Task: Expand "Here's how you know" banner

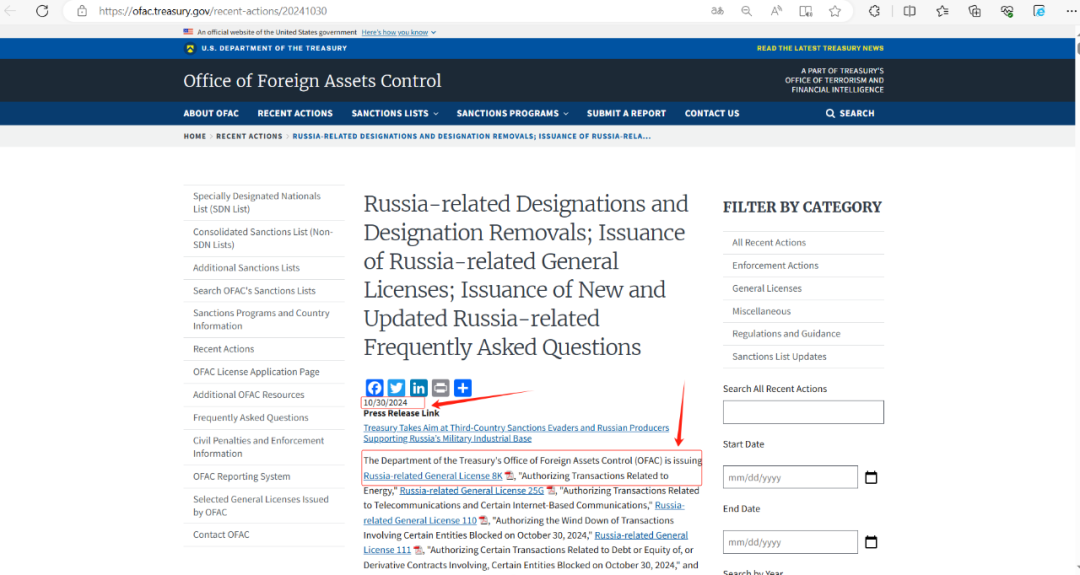Action: pyautogui.click(x=398, y=32)
